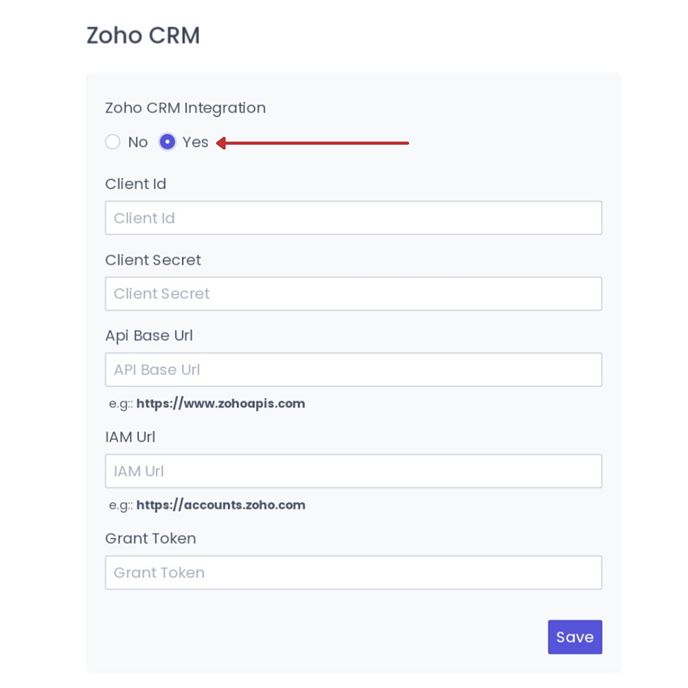The width and height of the screenshot is (688, 688).
Task: Click the "Grant Token" field label
Action: coord(150,538)
